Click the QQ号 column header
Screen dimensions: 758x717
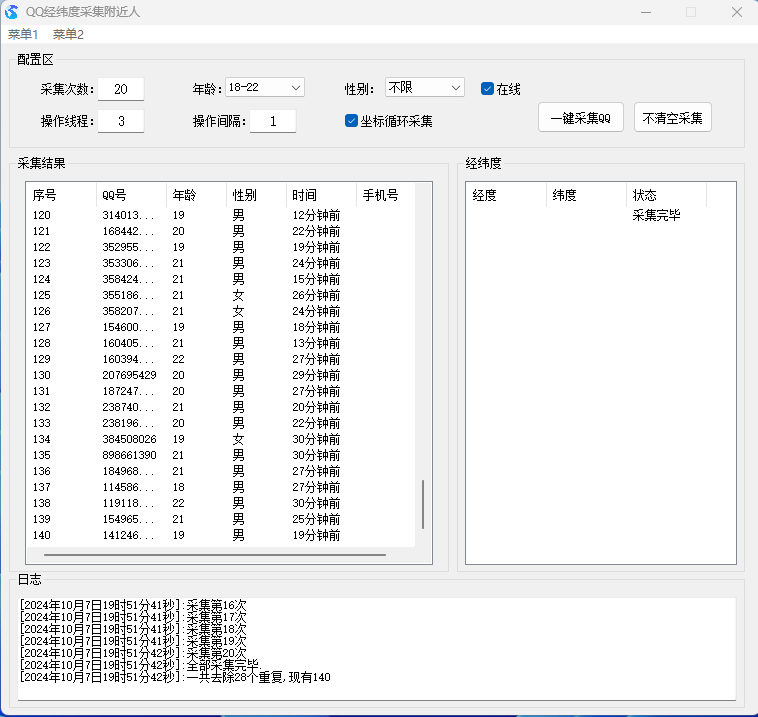[131, 195]
